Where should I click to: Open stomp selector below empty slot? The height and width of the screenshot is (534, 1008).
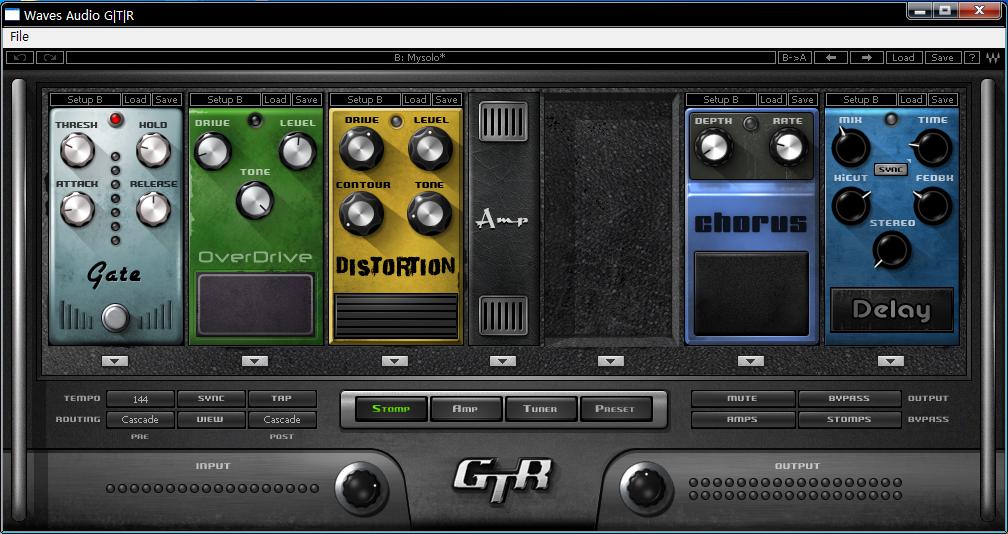tap(611, 361)
